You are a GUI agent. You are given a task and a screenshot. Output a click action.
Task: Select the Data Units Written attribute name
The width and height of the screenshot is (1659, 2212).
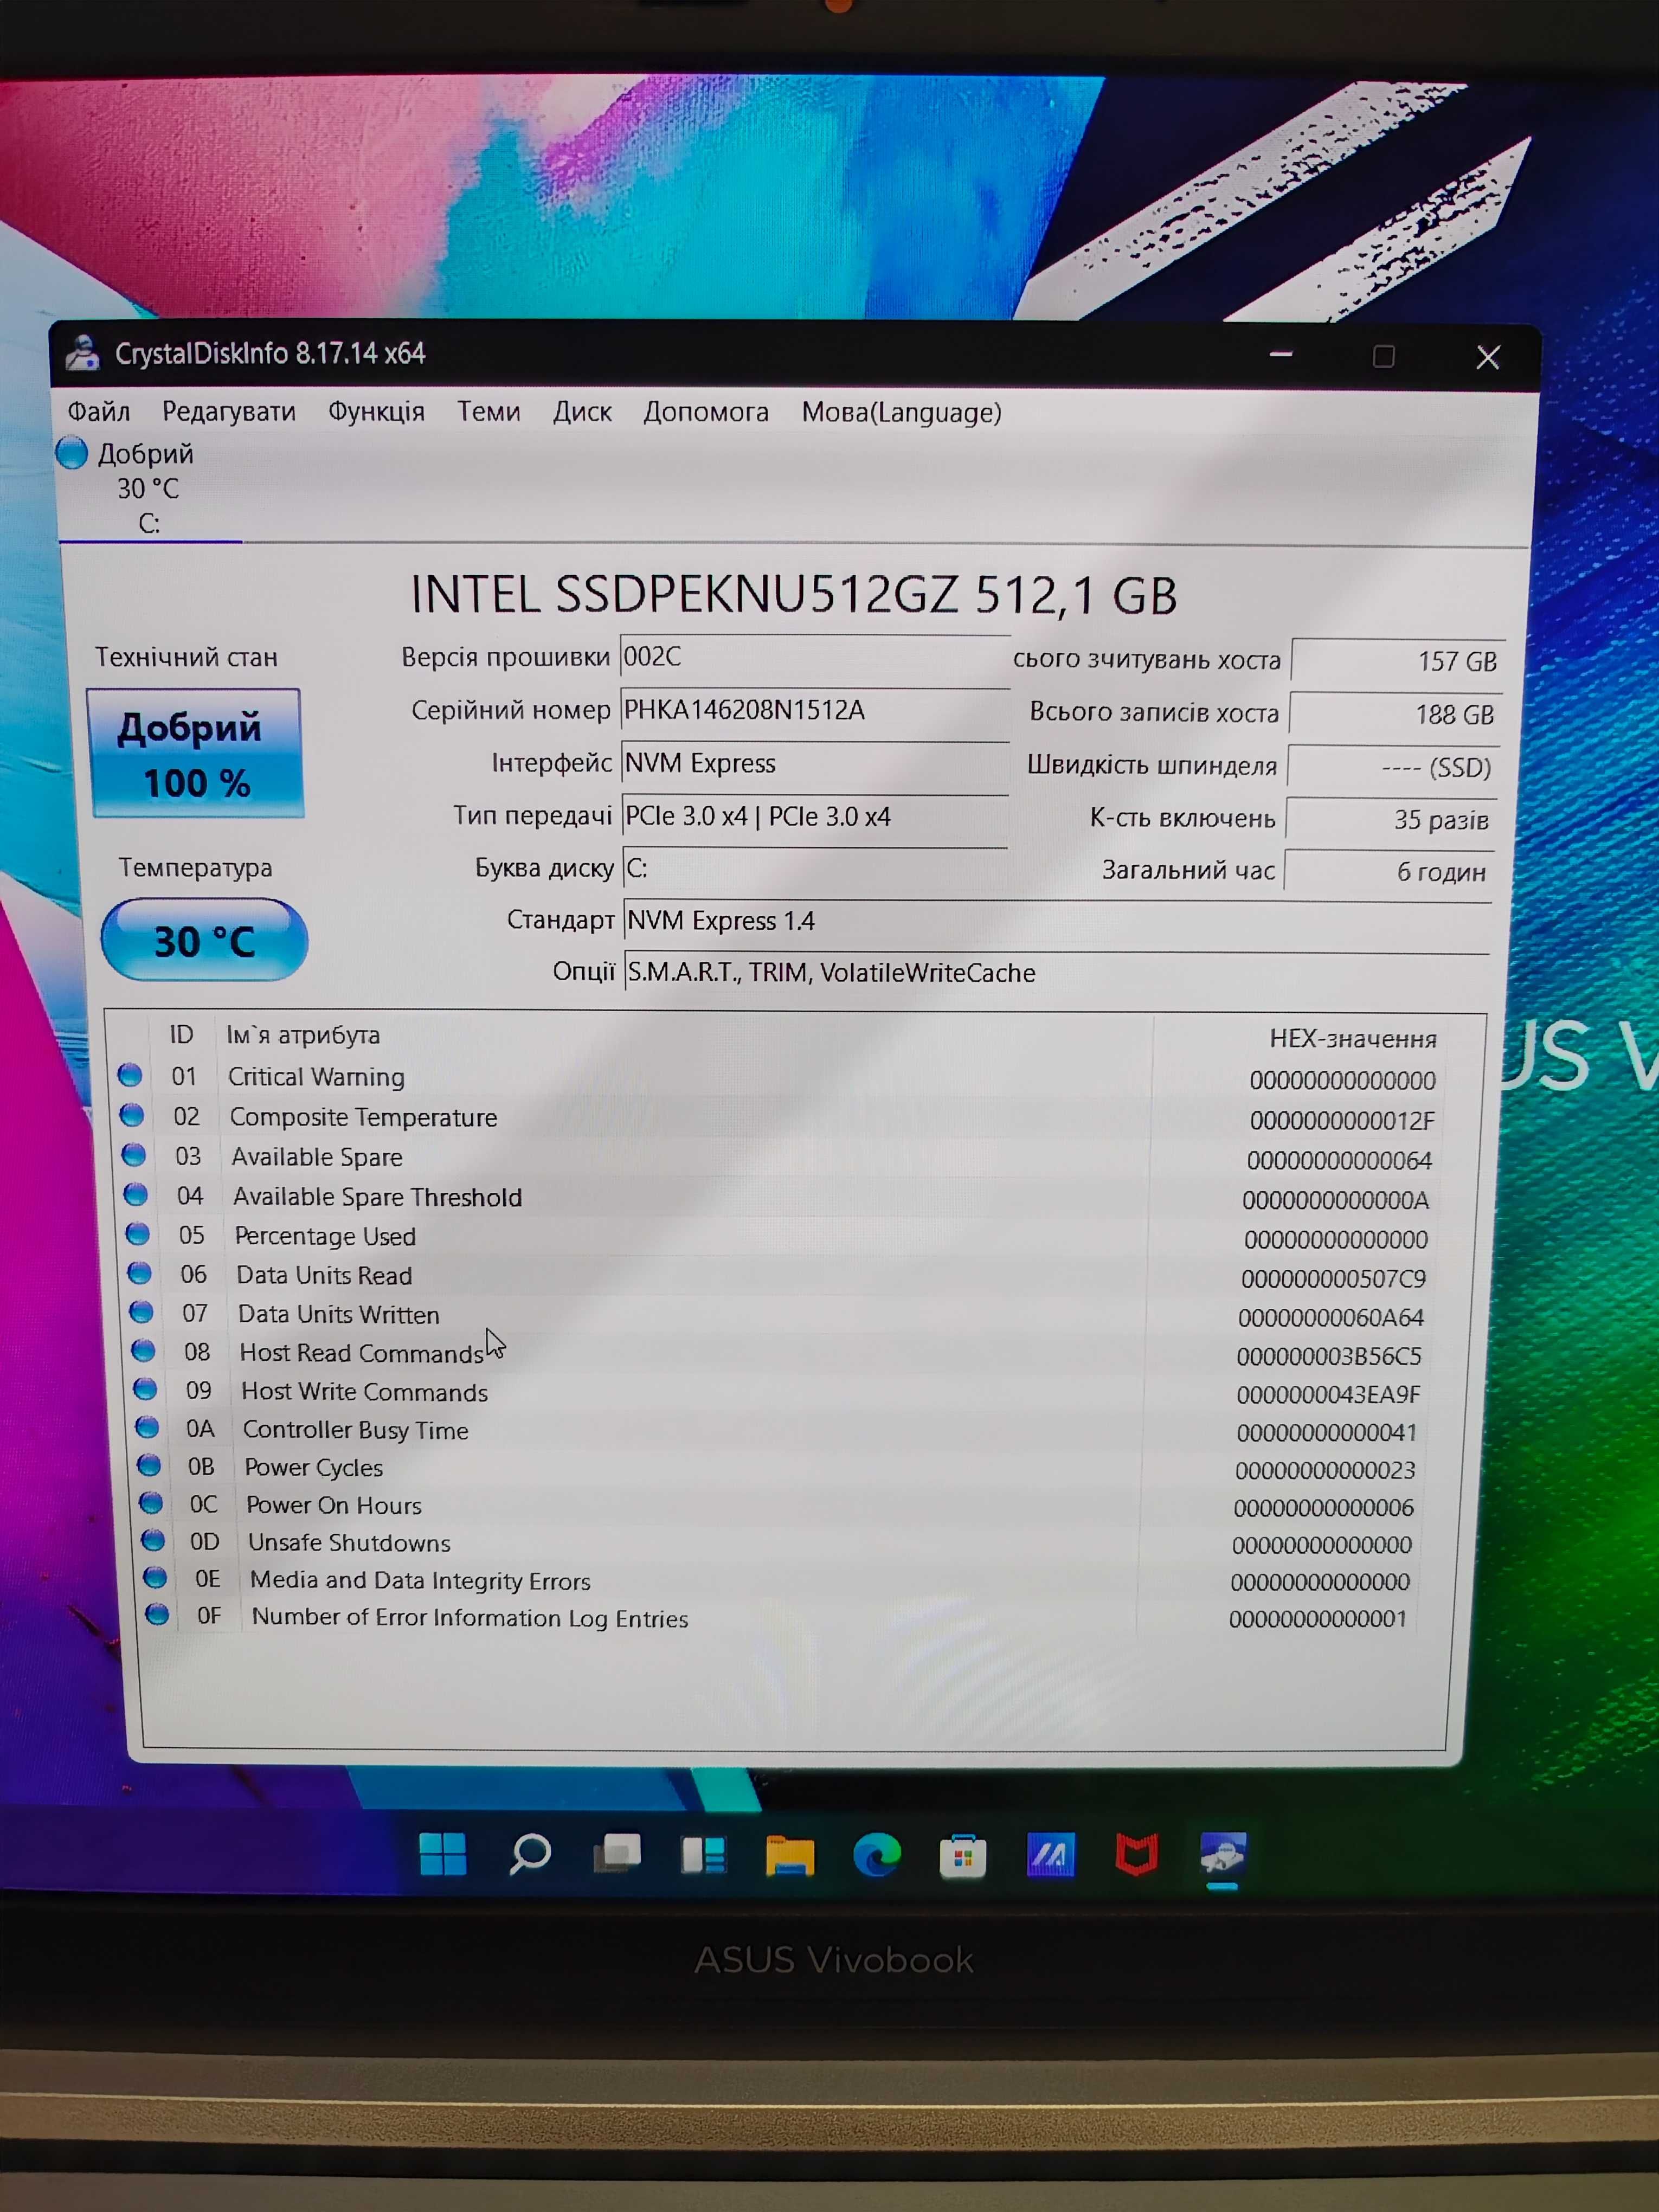338,1314
